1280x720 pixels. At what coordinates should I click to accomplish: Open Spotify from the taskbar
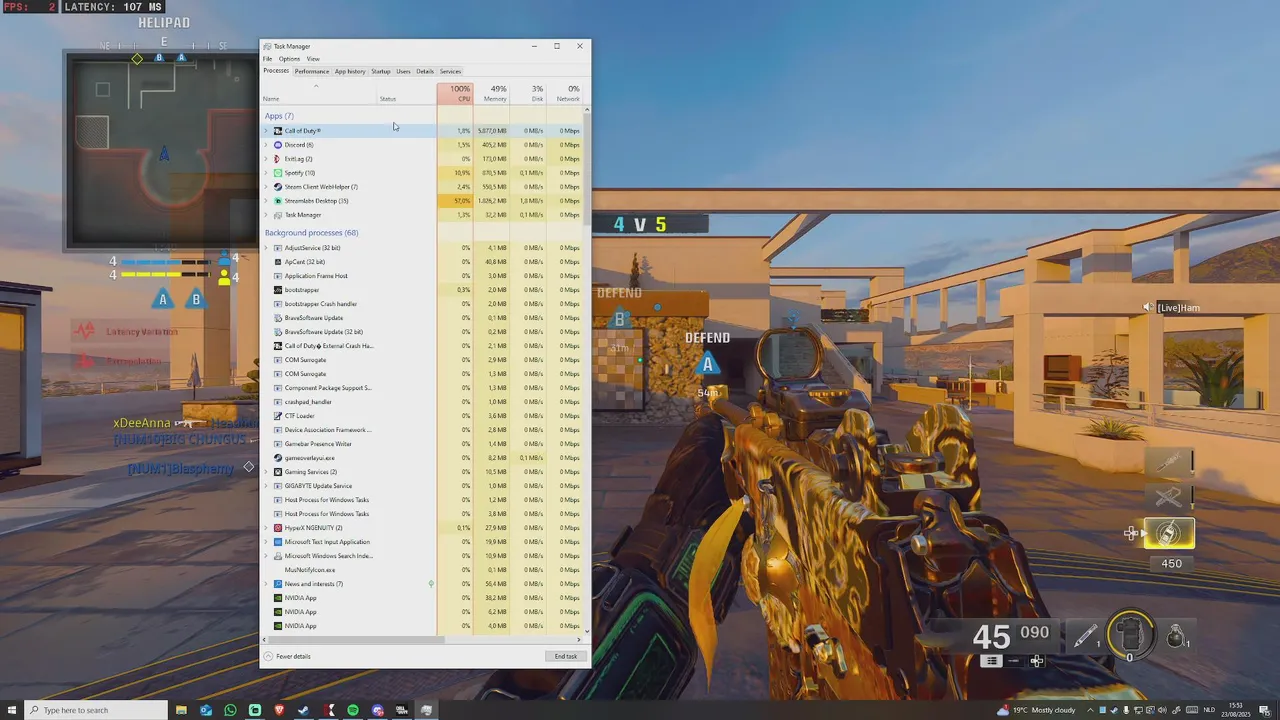(x=353, y=710)
